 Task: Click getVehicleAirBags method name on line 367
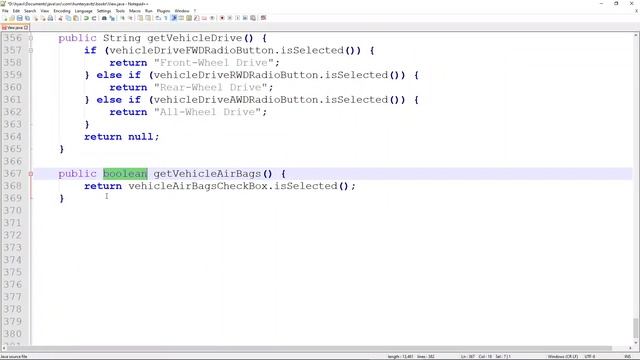point(207,174)
